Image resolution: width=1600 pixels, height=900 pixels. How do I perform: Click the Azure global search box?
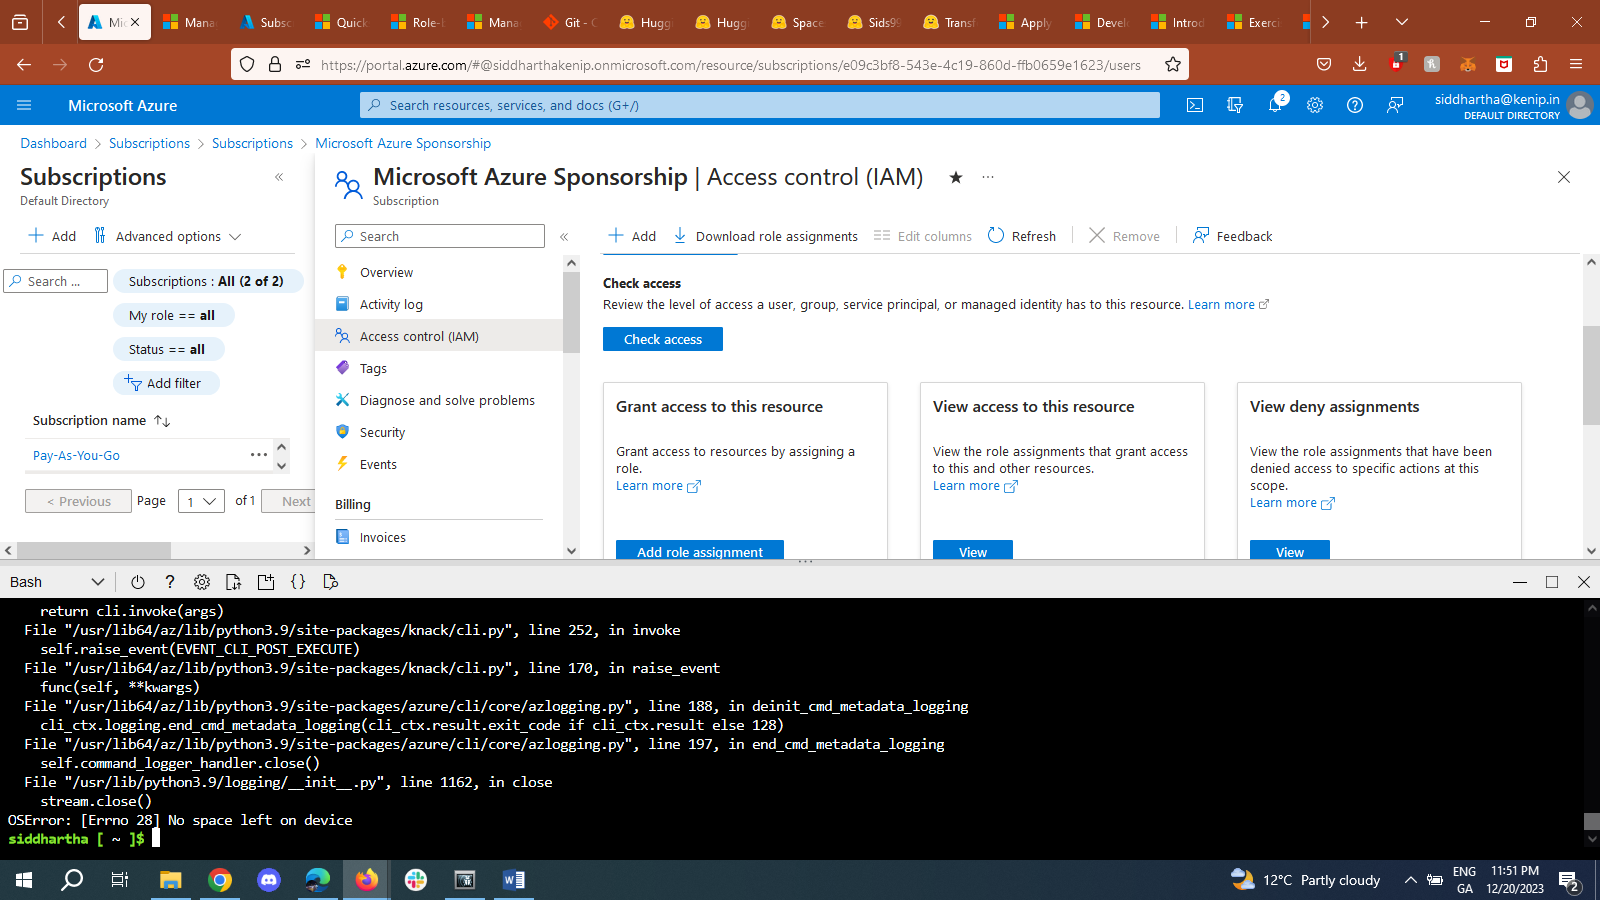point(760,105)
